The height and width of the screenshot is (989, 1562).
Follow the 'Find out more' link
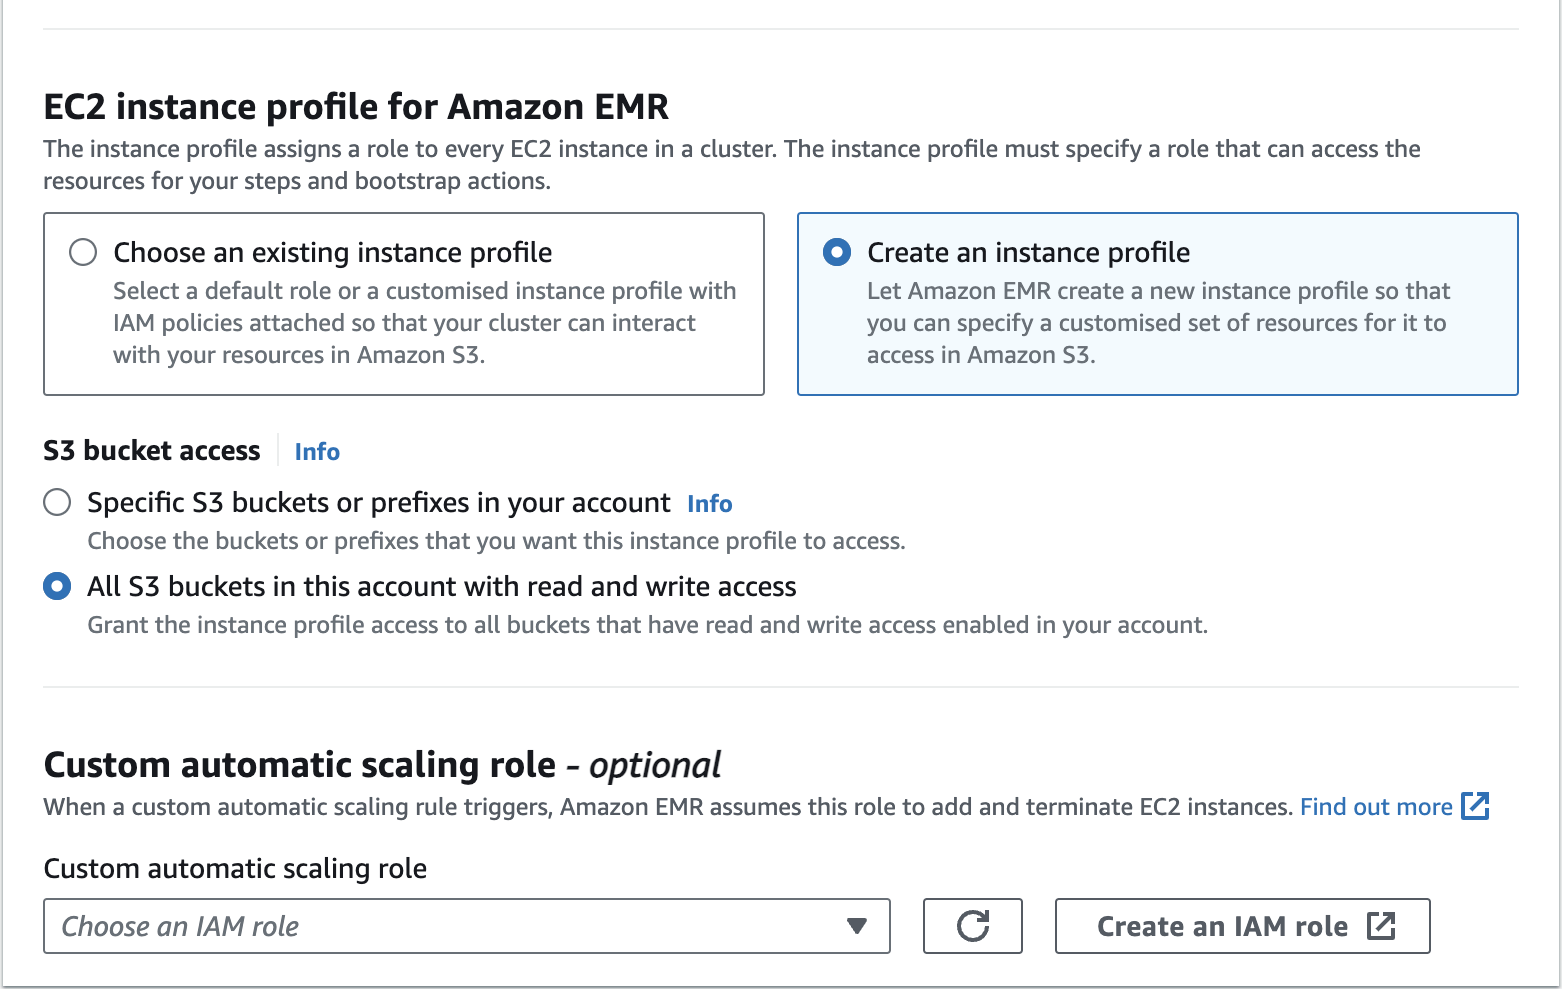(x=1375, y=807)
